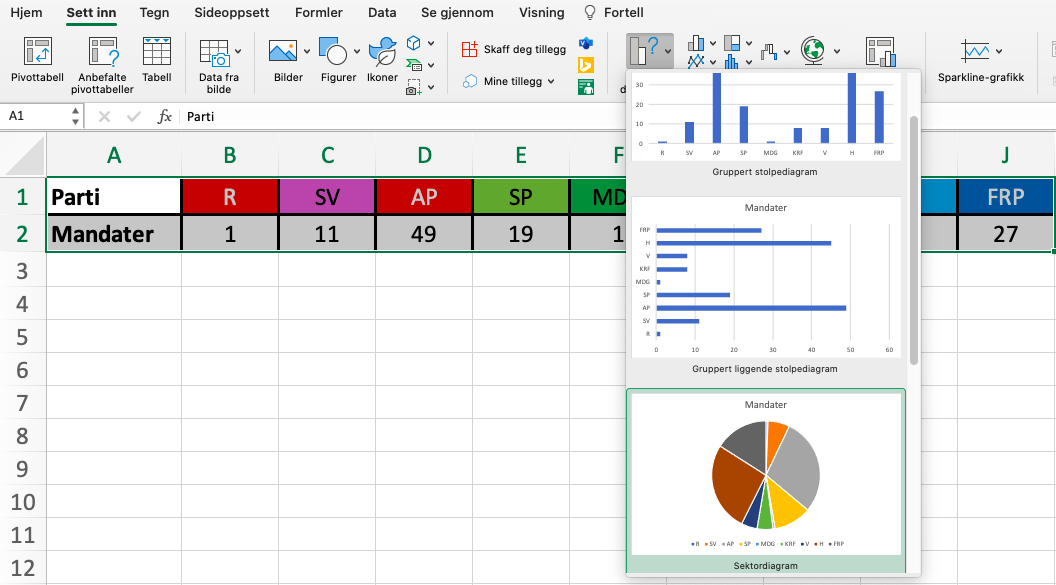The height and width of the screenshot is (585, 1056).
Task: Select Anbefalte pivottabeller
Action: pyautogui.click(x=101, y=60)
